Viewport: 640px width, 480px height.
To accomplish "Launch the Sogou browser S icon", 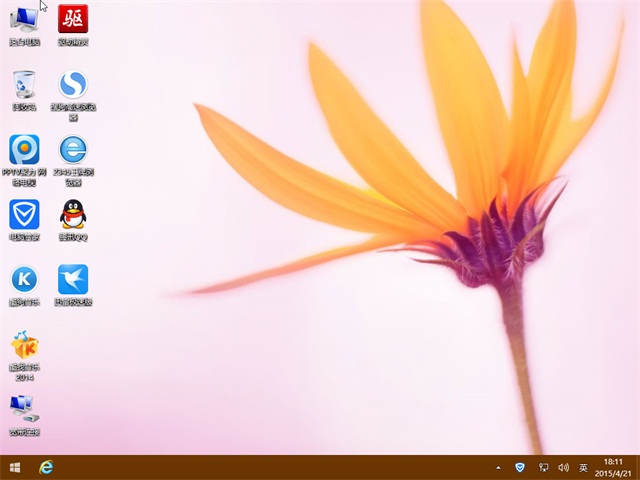I will (73, 96).
